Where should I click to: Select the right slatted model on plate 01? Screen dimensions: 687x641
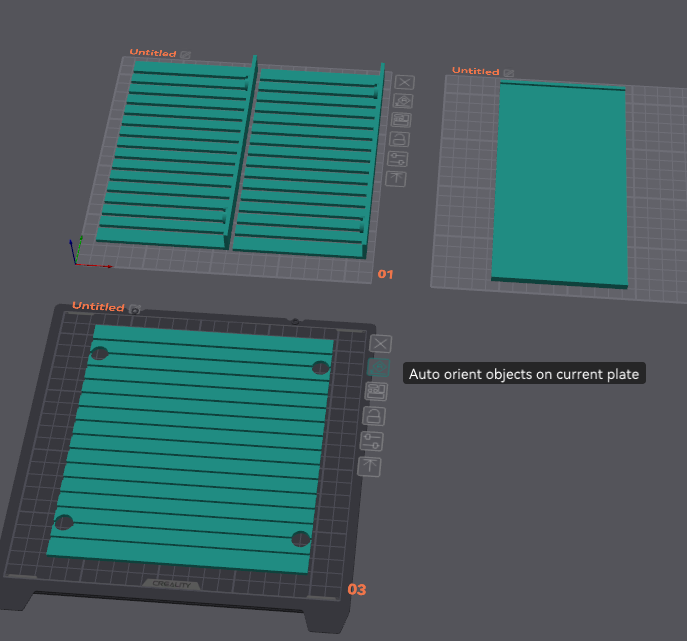coord(307,164)
